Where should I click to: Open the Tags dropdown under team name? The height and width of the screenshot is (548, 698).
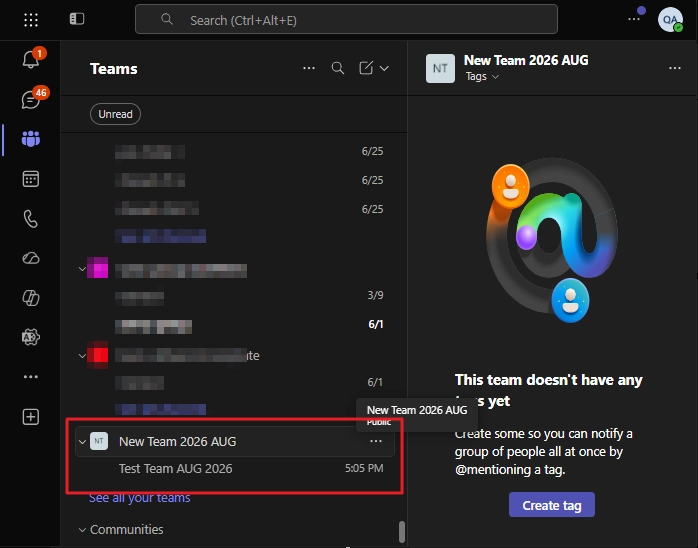[x=482, y=77]
